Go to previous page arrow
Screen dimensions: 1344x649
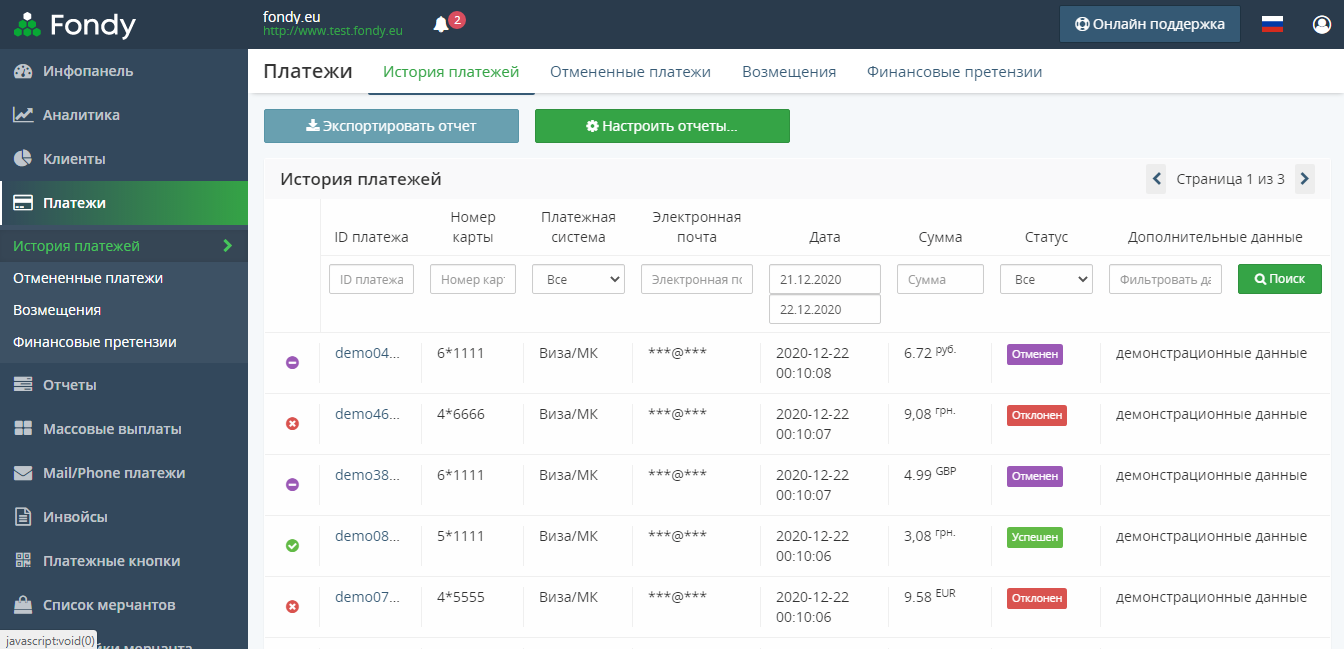click(x=1156, y=179)
